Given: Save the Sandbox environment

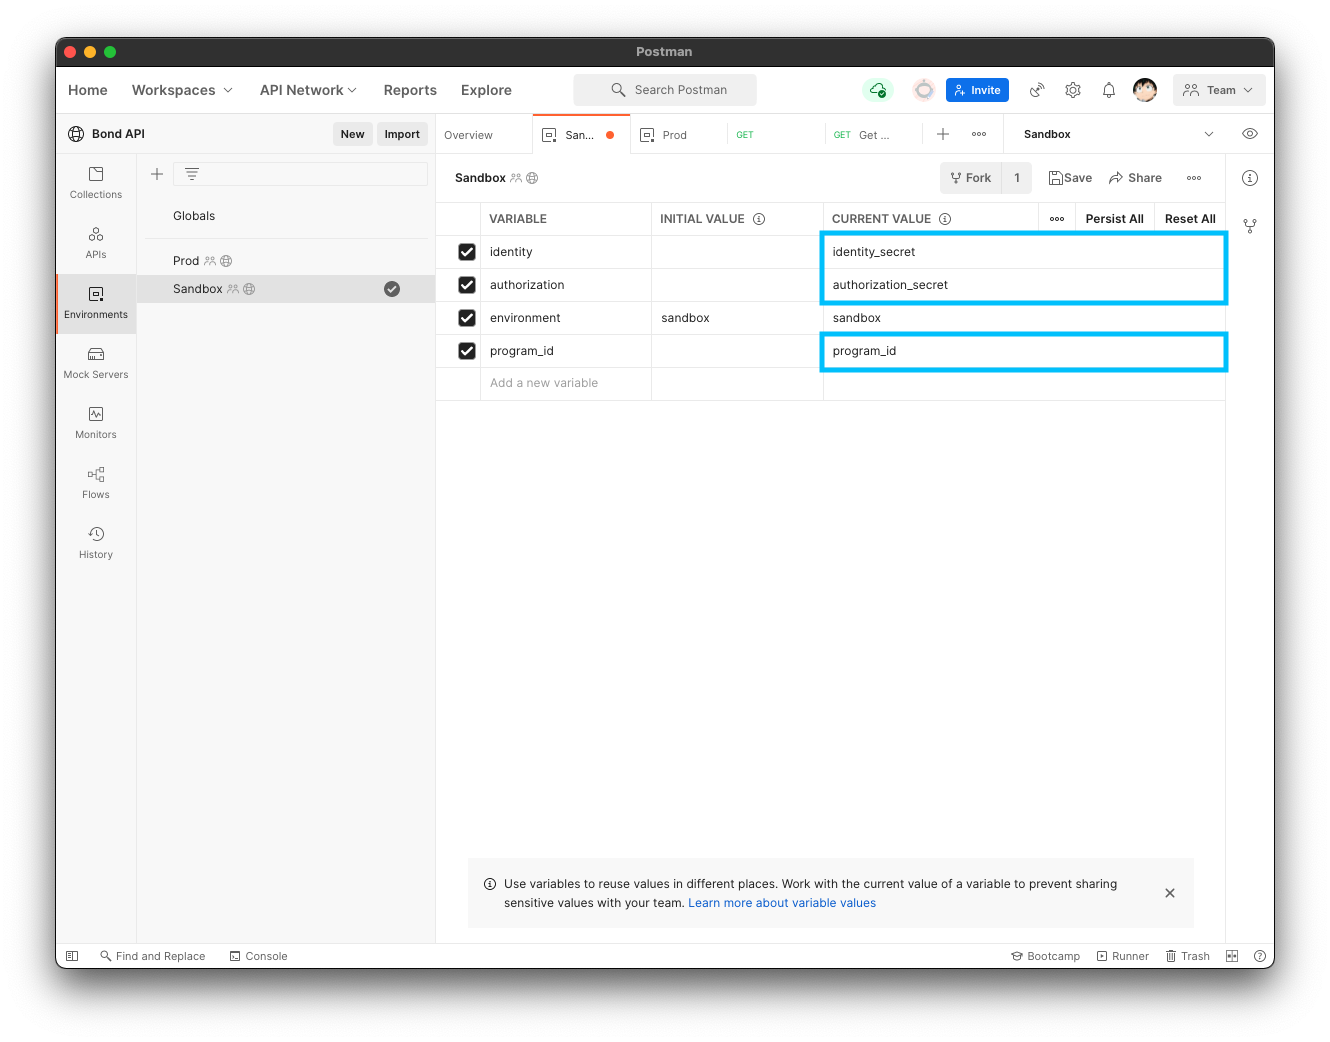Looking at the screenshot, I should [x=1070, y=178].
